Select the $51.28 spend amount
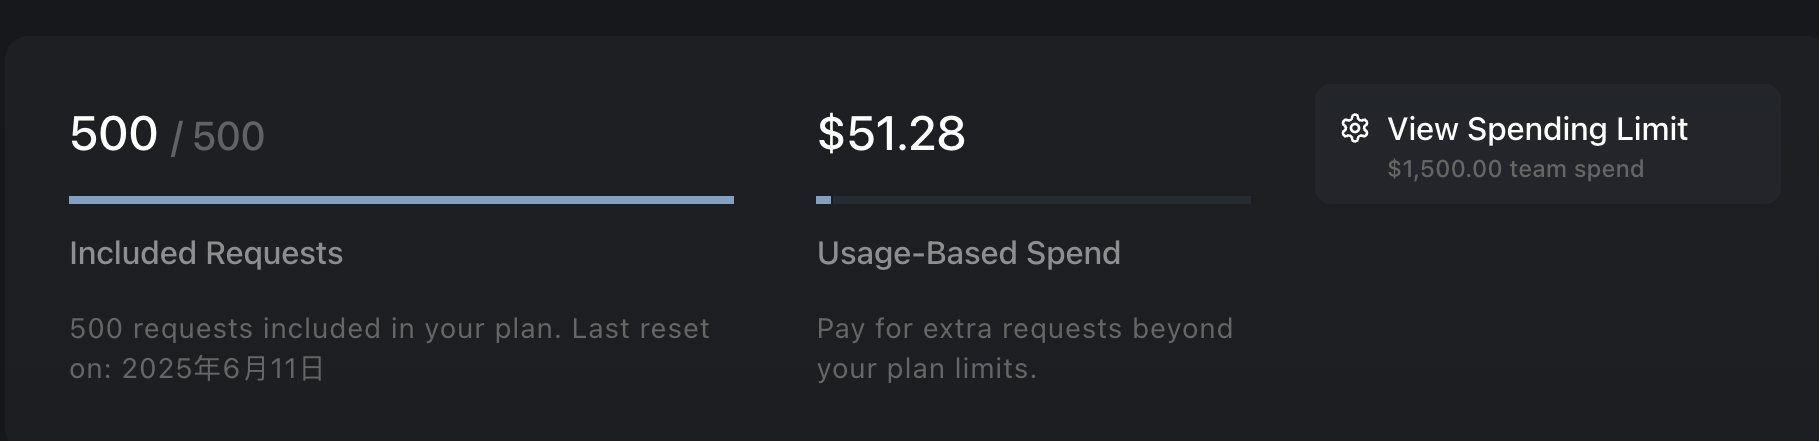This screenshot has height=442, width=1820. (x=891, y=134)
